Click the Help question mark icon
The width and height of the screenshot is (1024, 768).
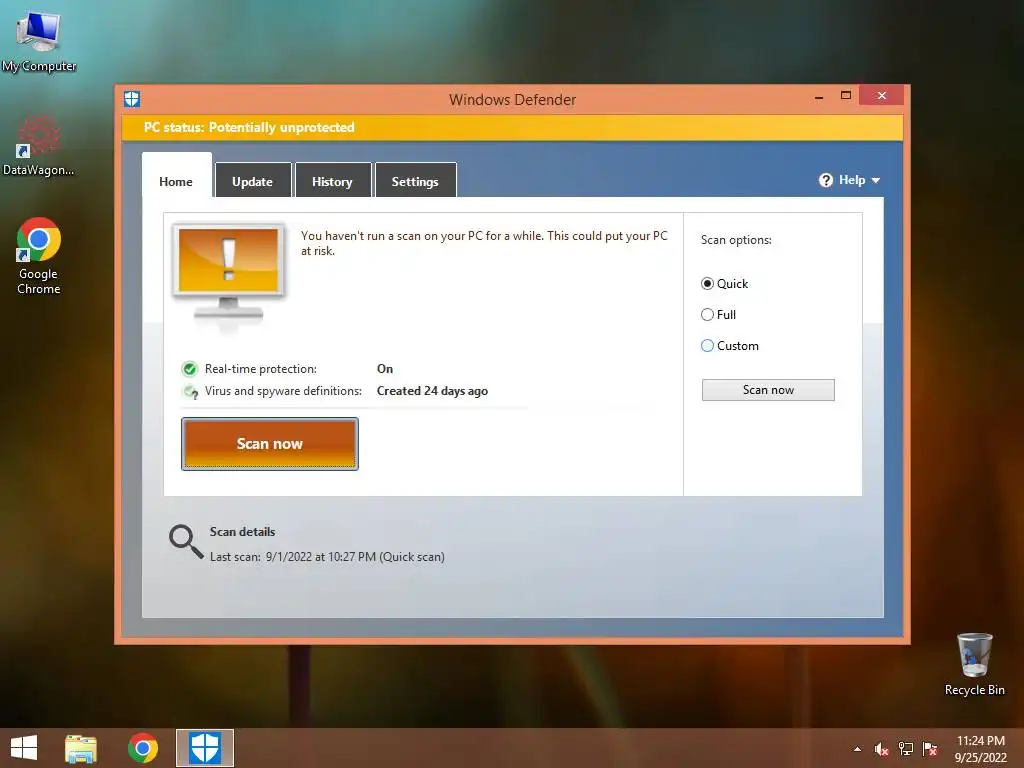[825, 180]
